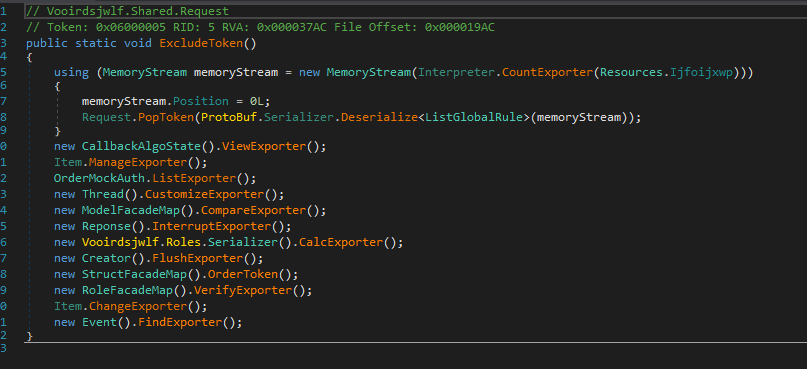Open the Creator class
The width and height of the screenshot is (807, 369).
106,258
